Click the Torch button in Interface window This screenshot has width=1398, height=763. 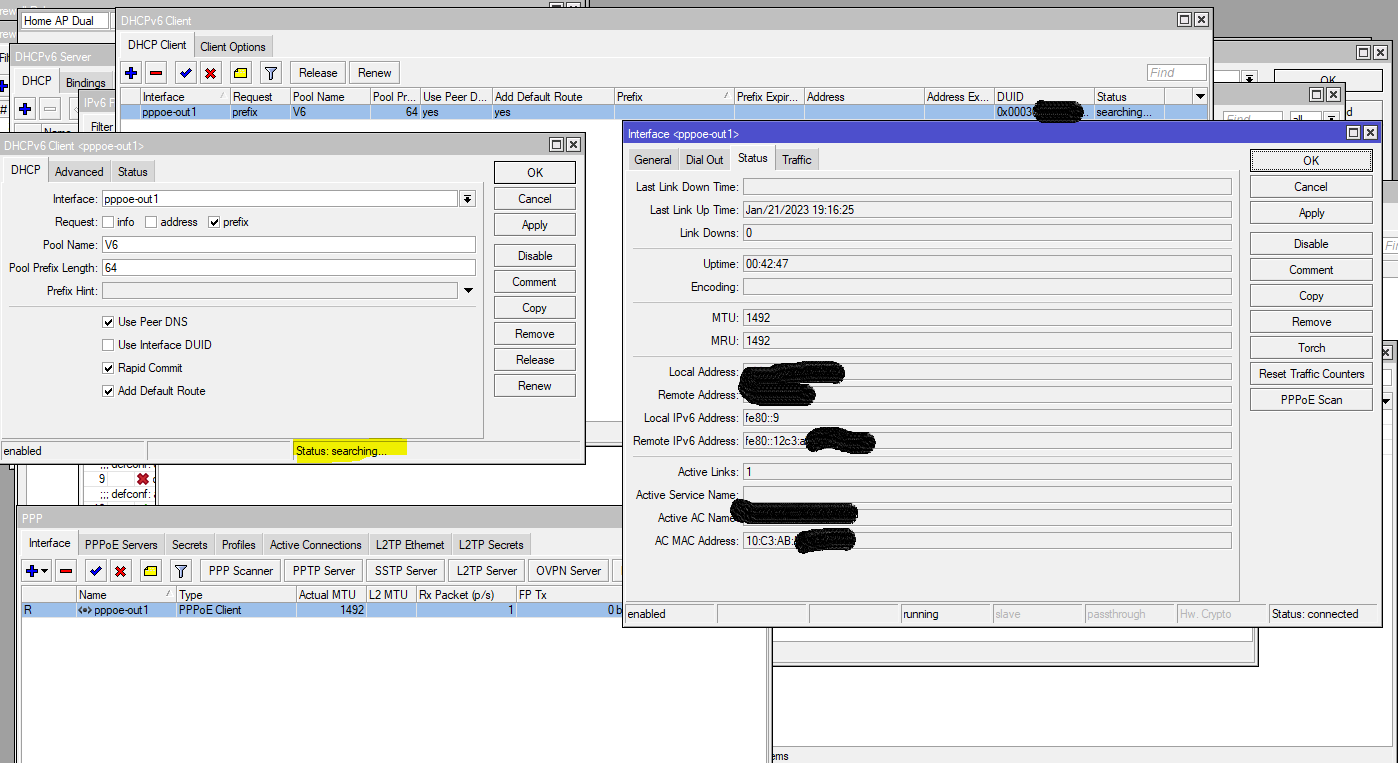coord(1311,348)
